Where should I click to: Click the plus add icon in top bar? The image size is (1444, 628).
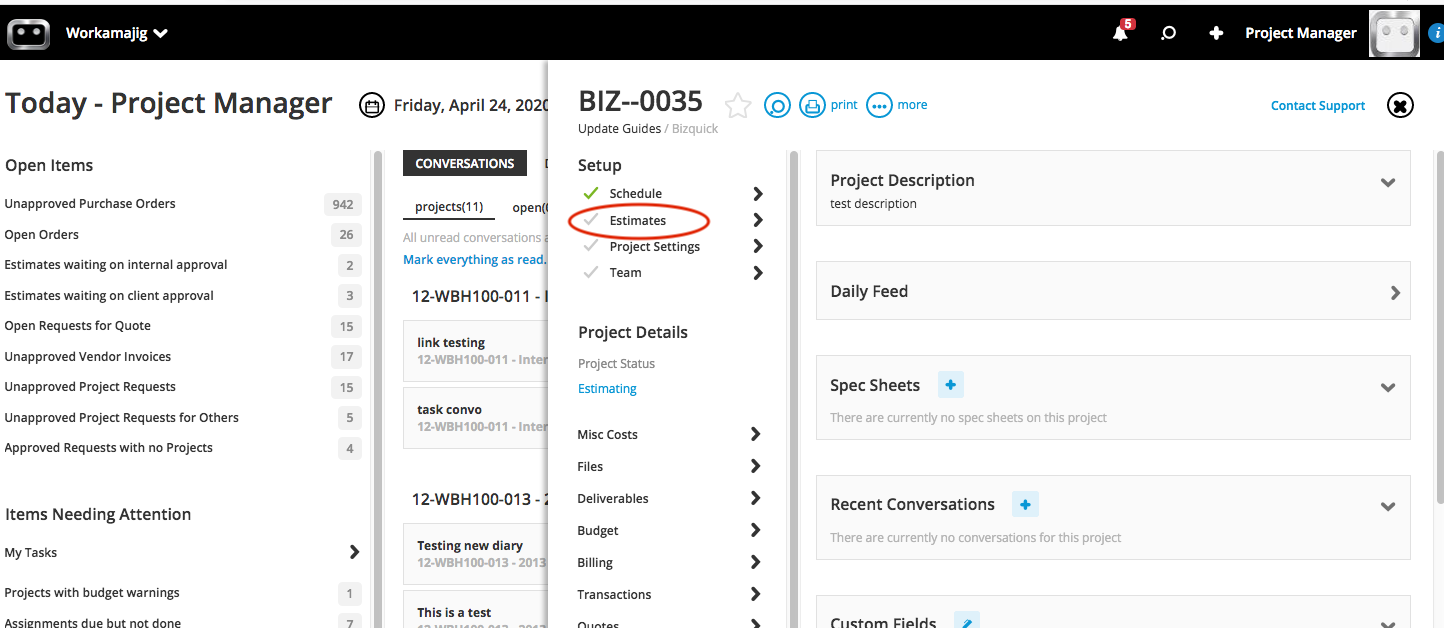pos(1216,33)
